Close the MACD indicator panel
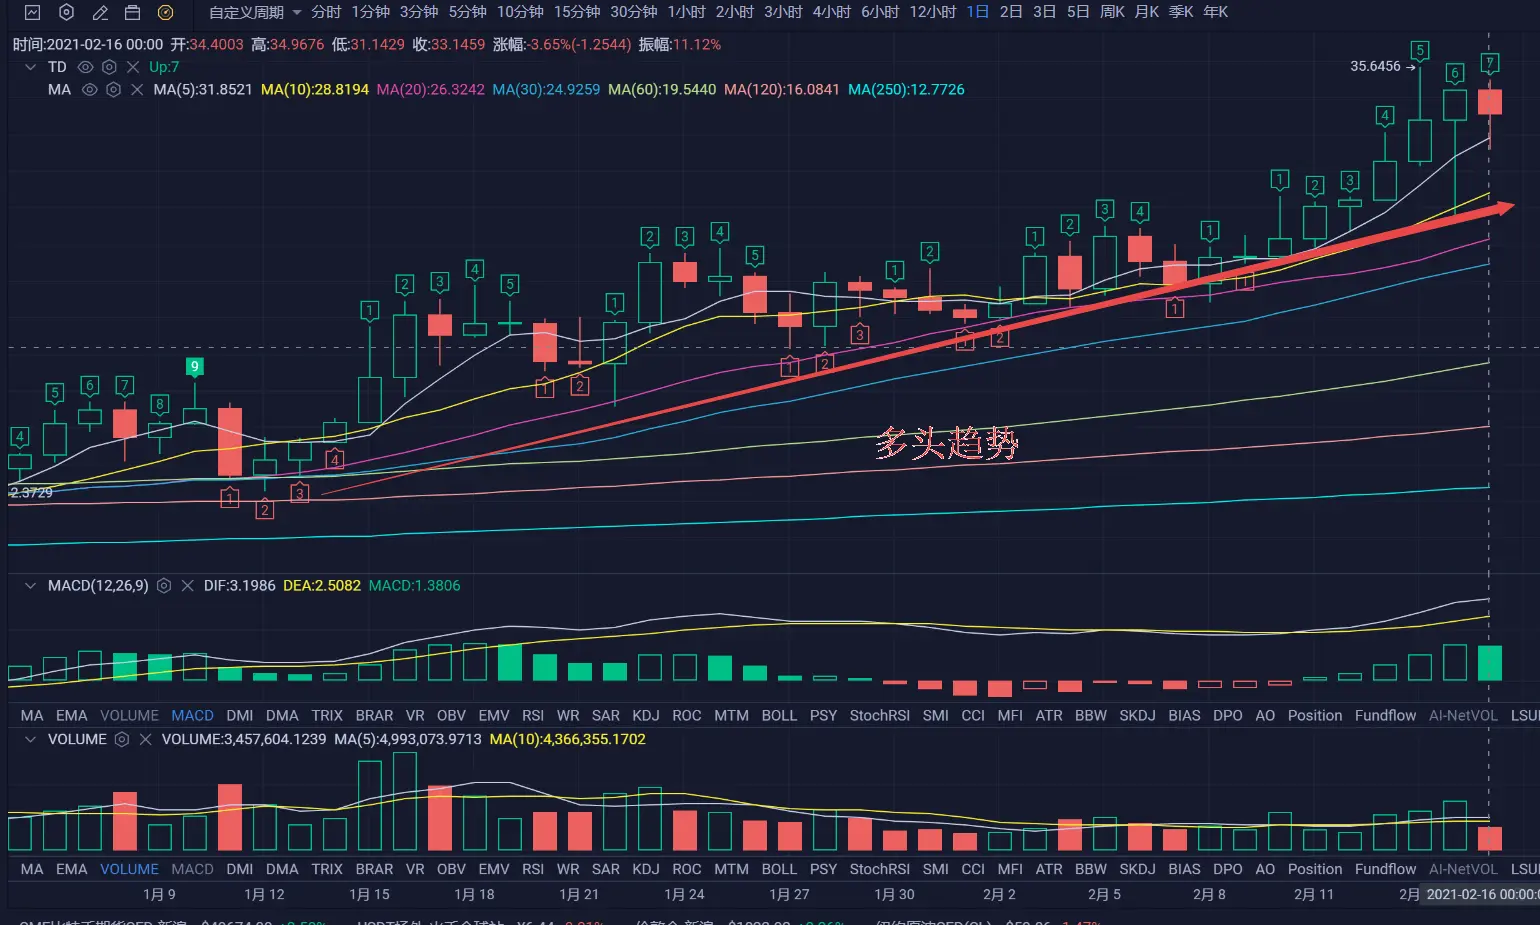The image size is (1540, 925). (x=187, y=585)
